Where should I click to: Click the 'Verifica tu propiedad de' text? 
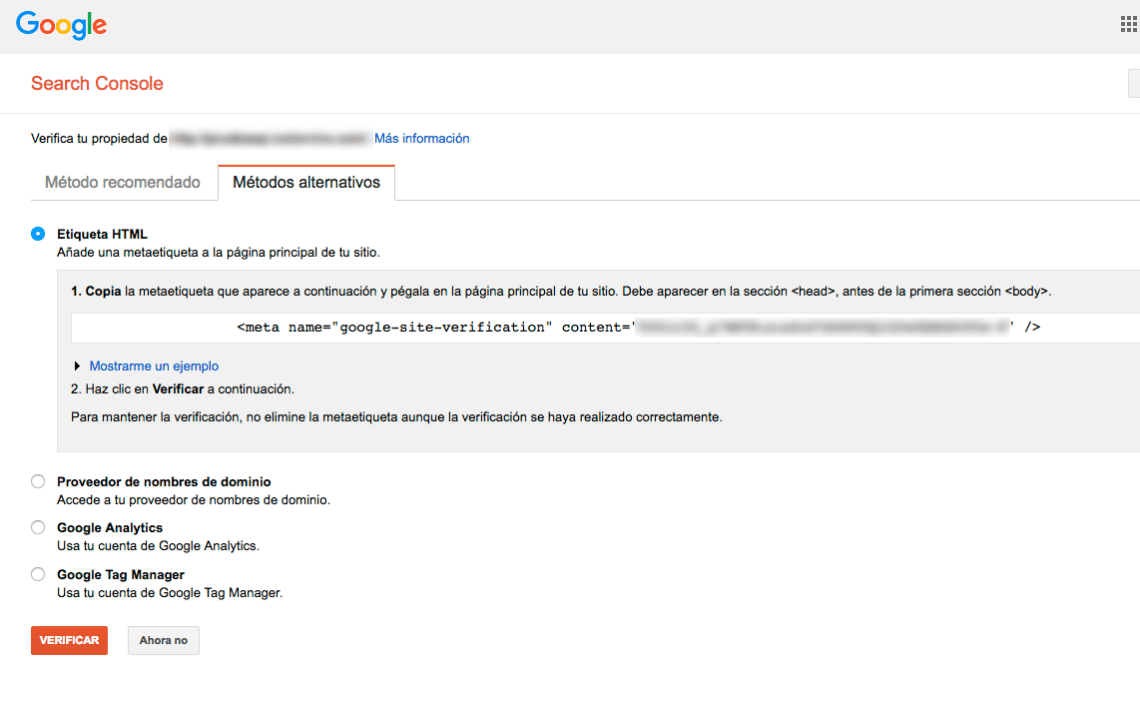[99, 138]
